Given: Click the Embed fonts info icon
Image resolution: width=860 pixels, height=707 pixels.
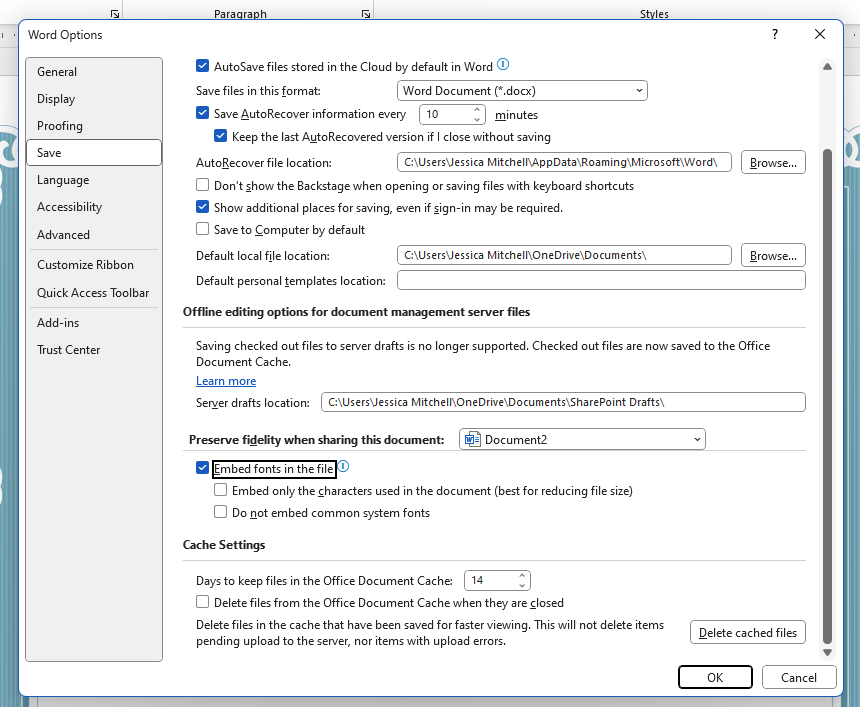Looking at the screenshot, I should (x=343, y=467).
